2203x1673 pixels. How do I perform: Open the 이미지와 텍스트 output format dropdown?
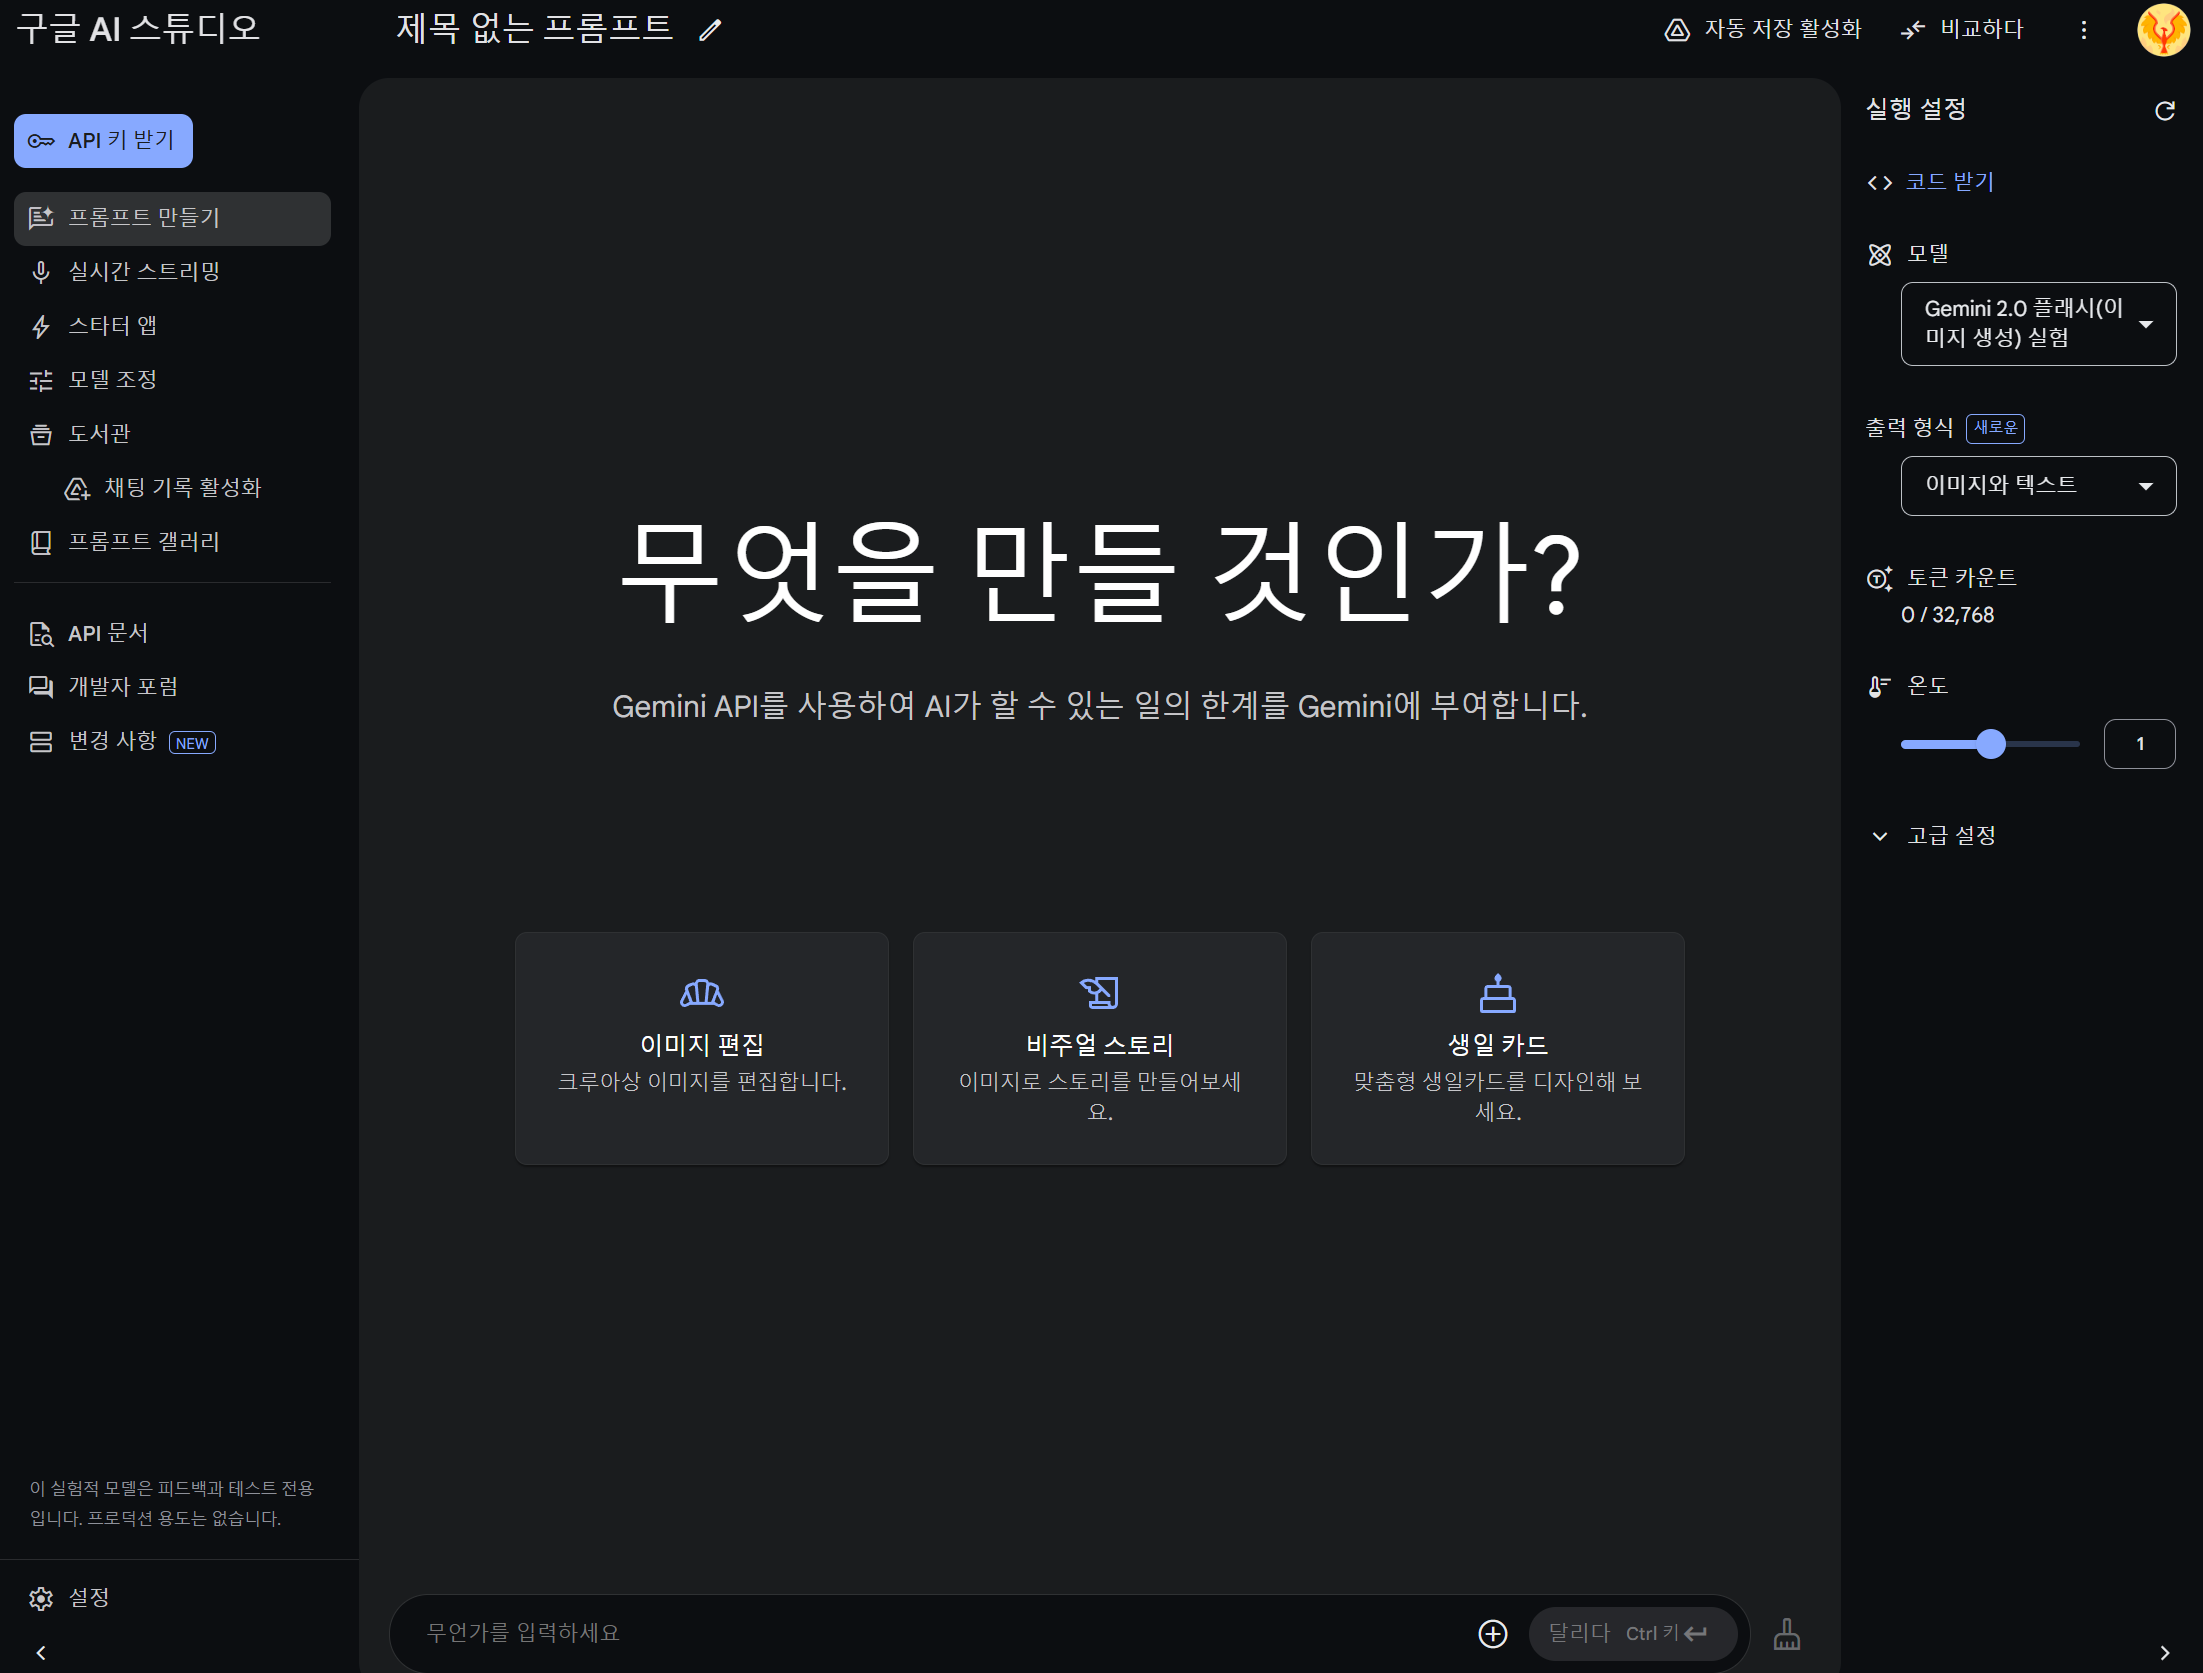click(2037, 486)
